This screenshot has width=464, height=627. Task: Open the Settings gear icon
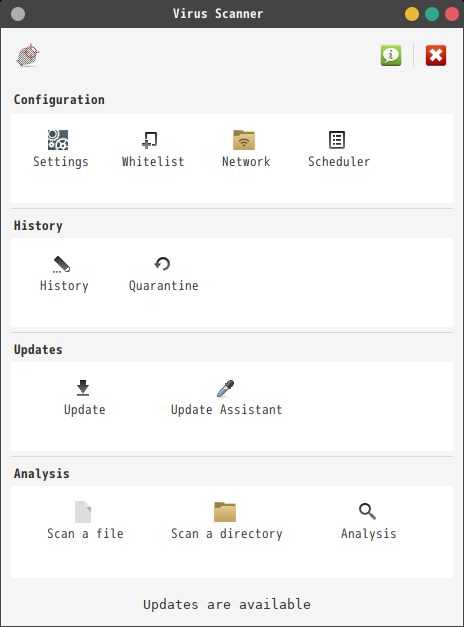point(58,140)
